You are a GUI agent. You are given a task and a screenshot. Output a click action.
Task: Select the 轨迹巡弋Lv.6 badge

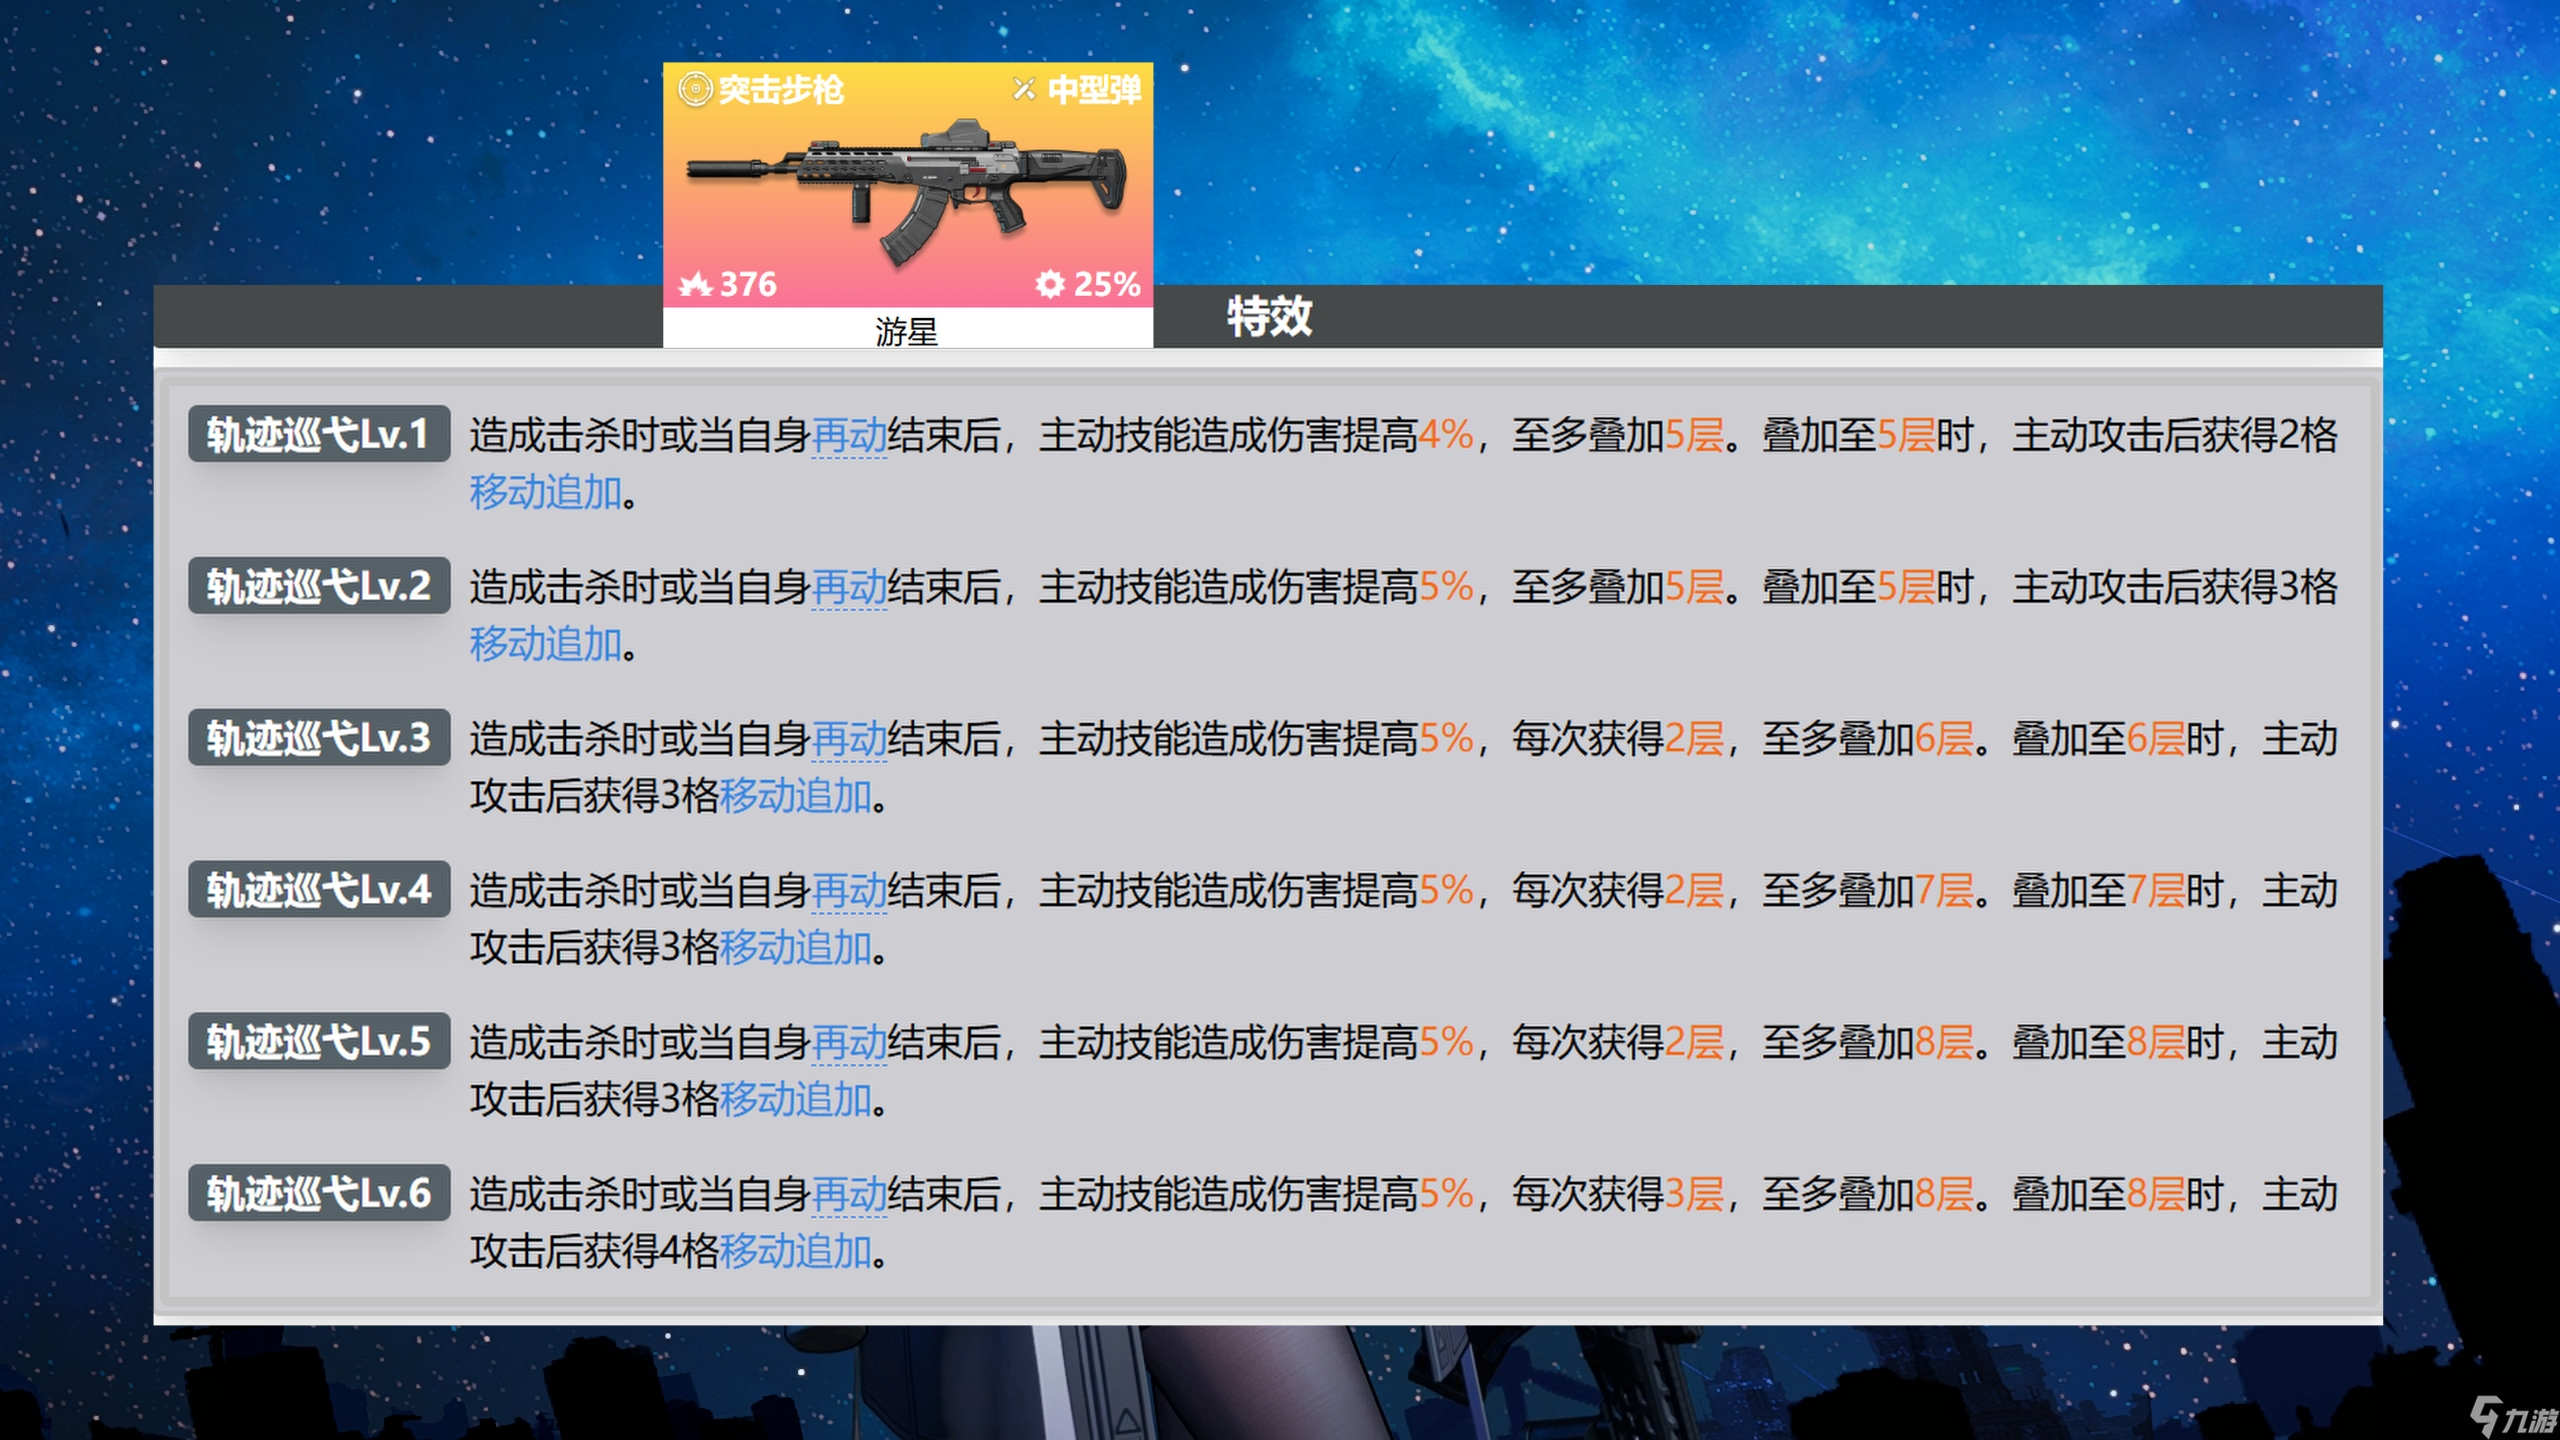[319, 1194]
